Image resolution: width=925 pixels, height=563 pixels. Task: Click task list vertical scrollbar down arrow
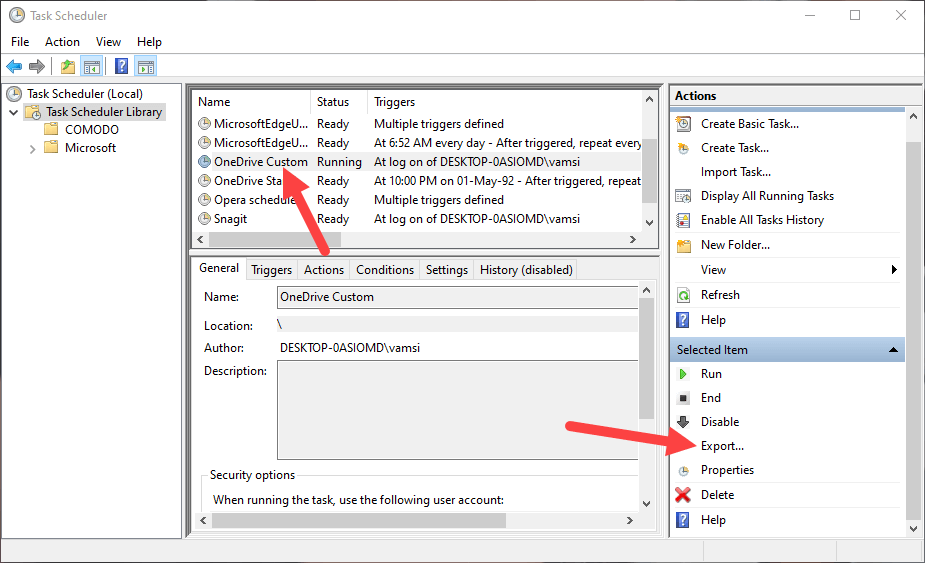(x=650, y=223)
